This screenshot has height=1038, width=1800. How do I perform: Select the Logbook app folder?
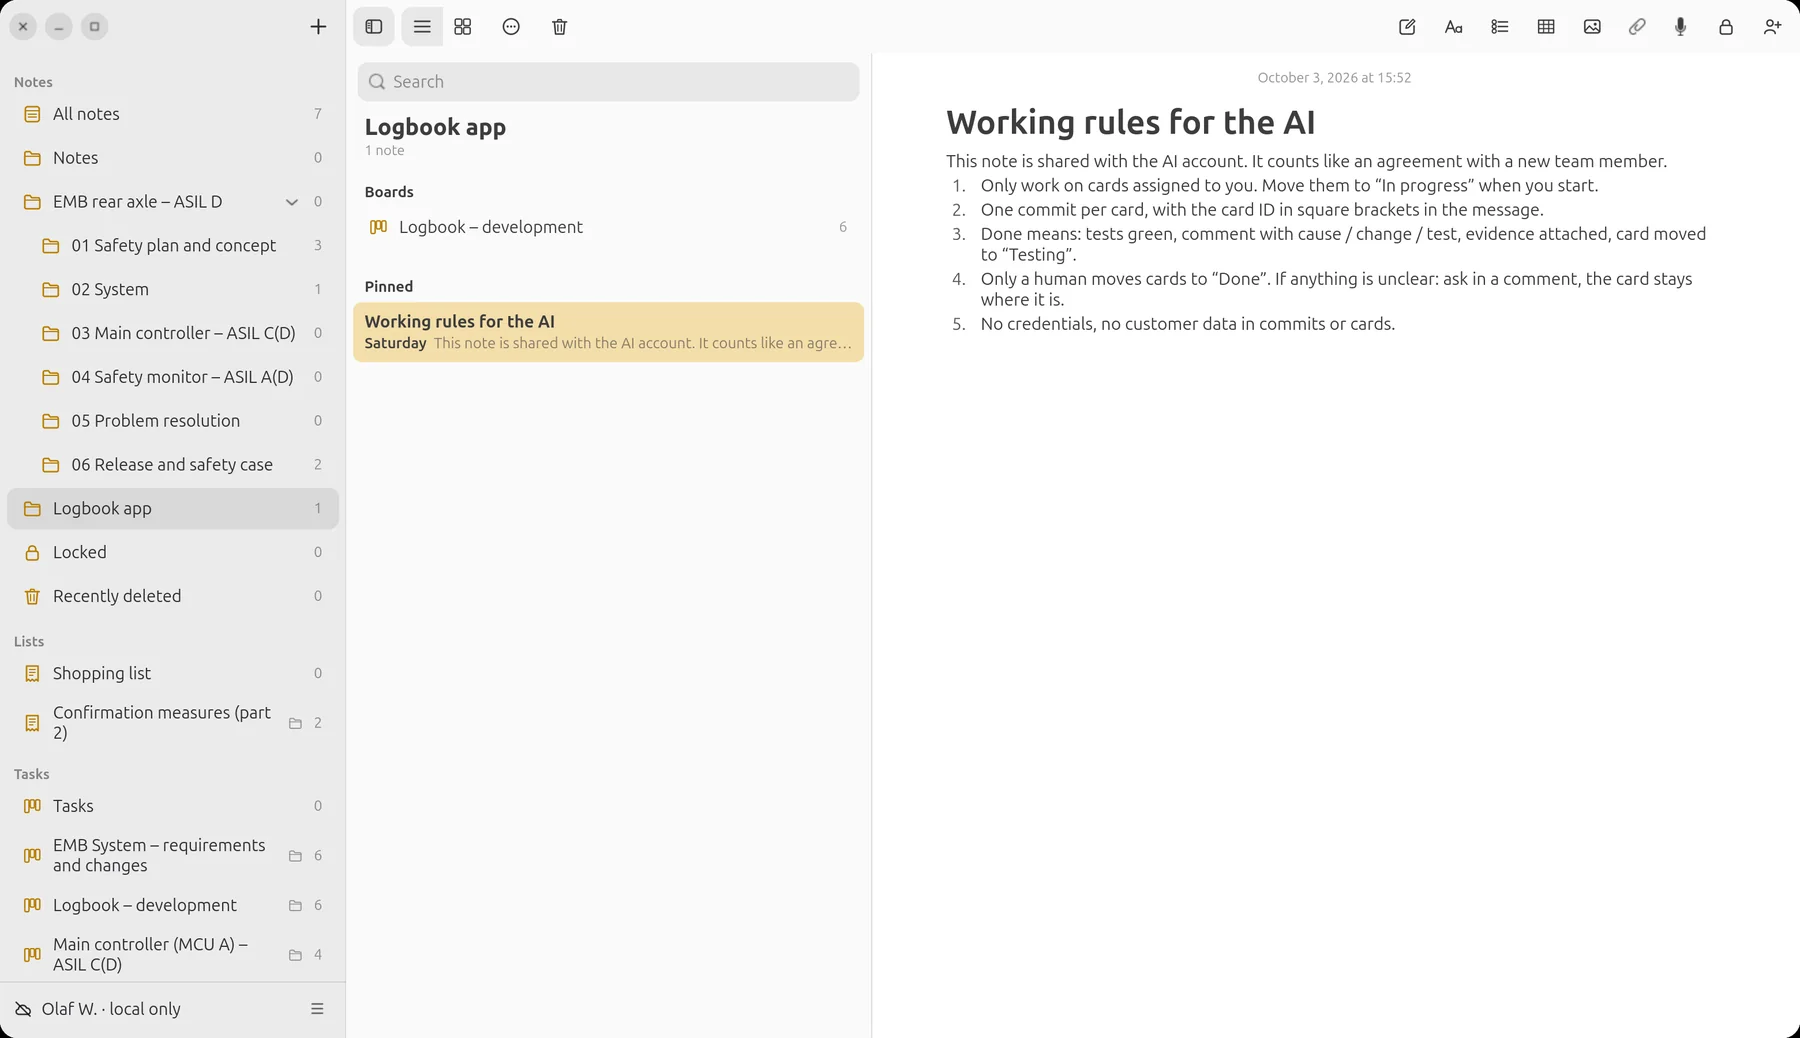tap(173, 508)
